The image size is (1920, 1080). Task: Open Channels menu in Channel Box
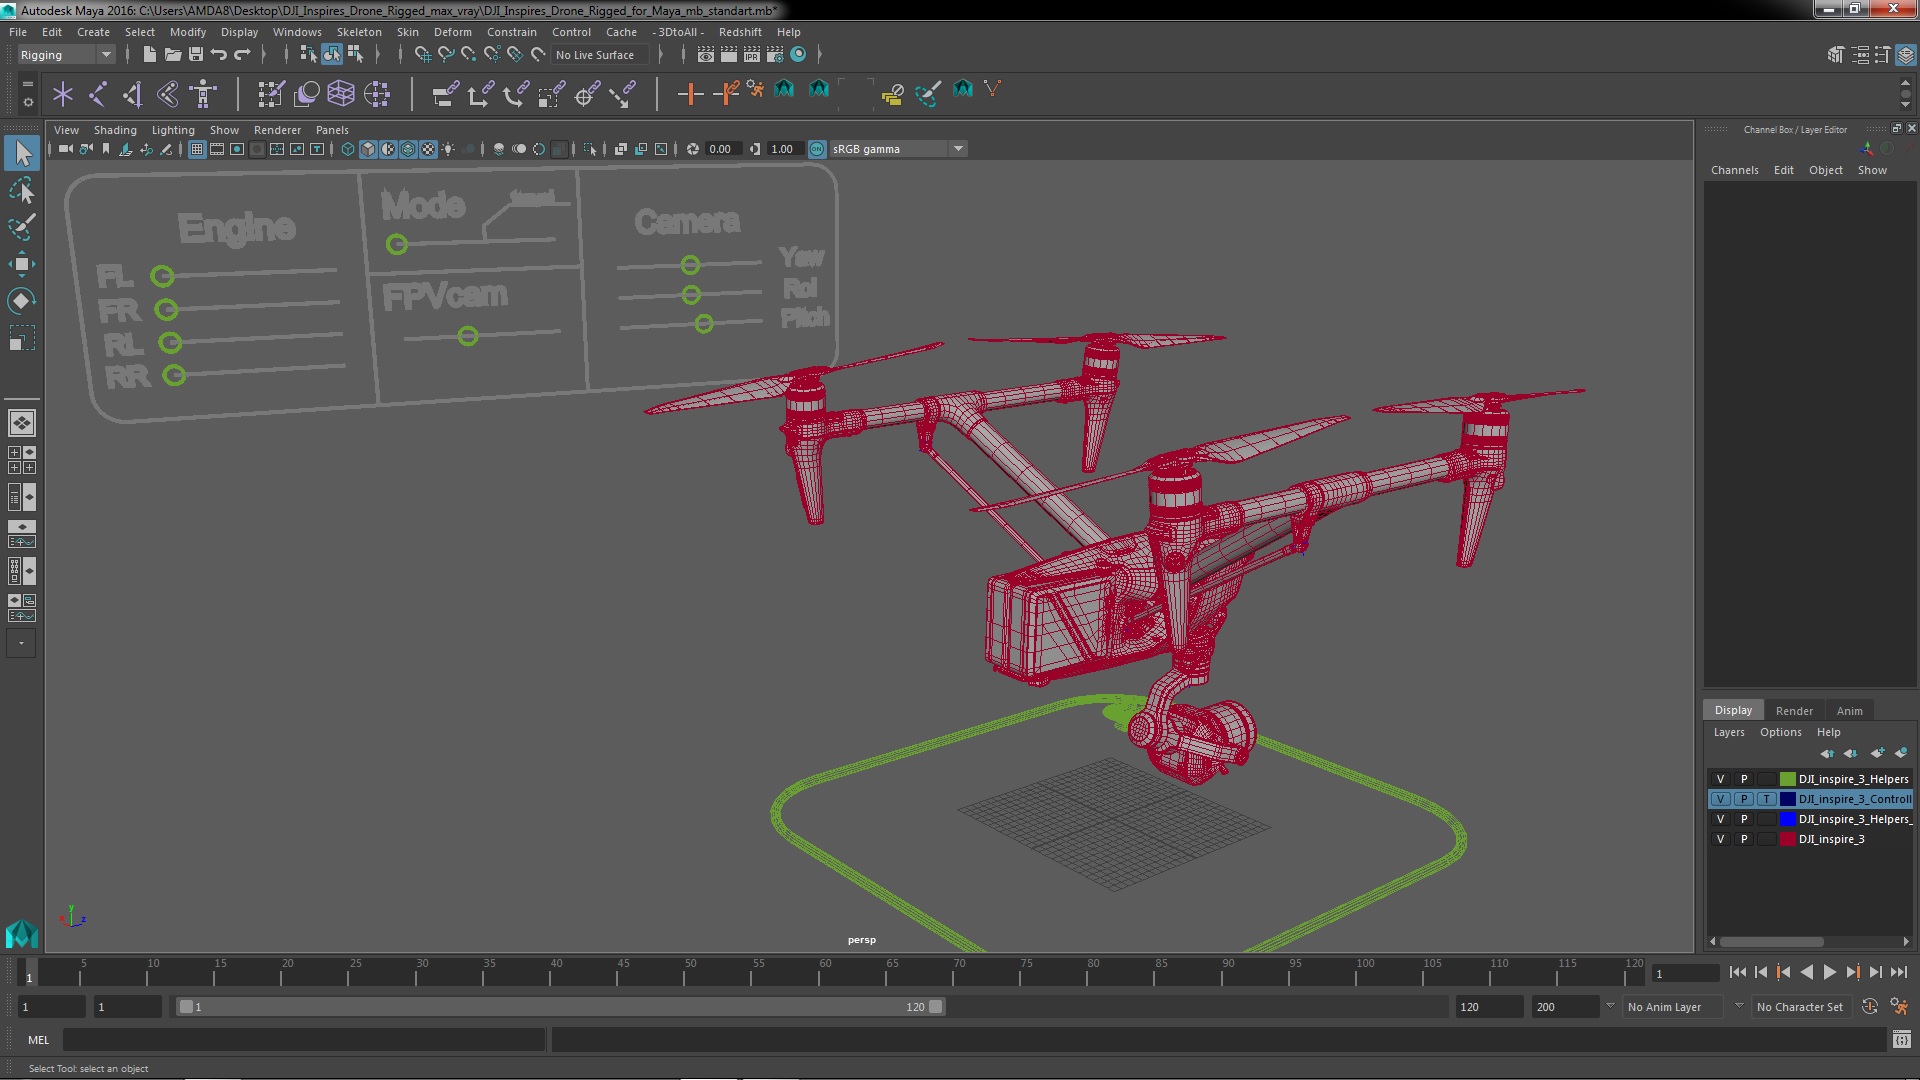pos(1734,170)
